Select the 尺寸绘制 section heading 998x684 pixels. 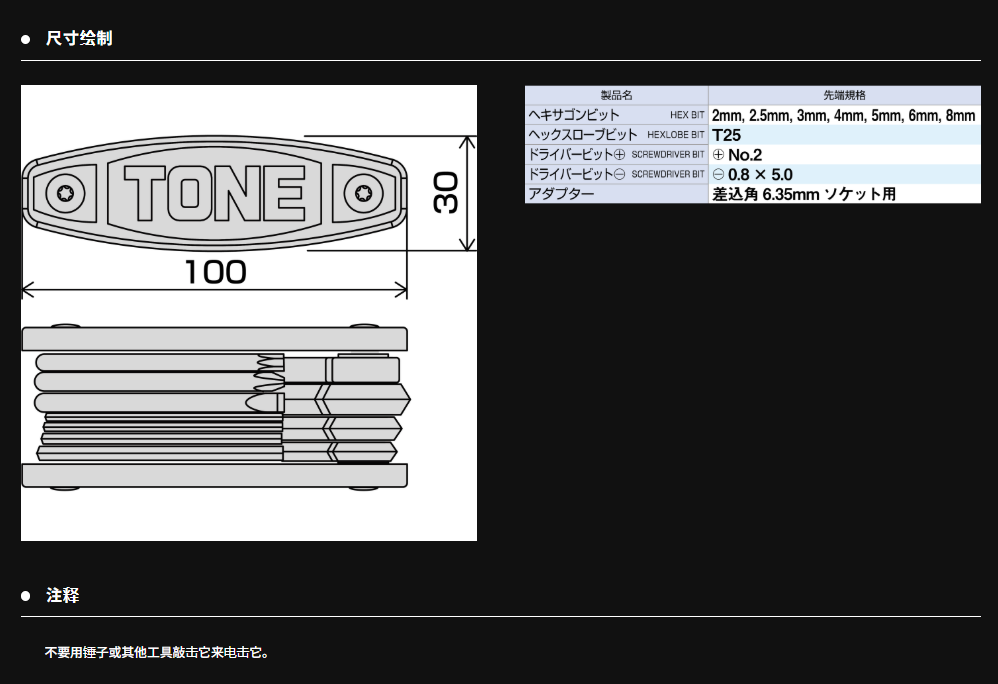pos(79,39)
